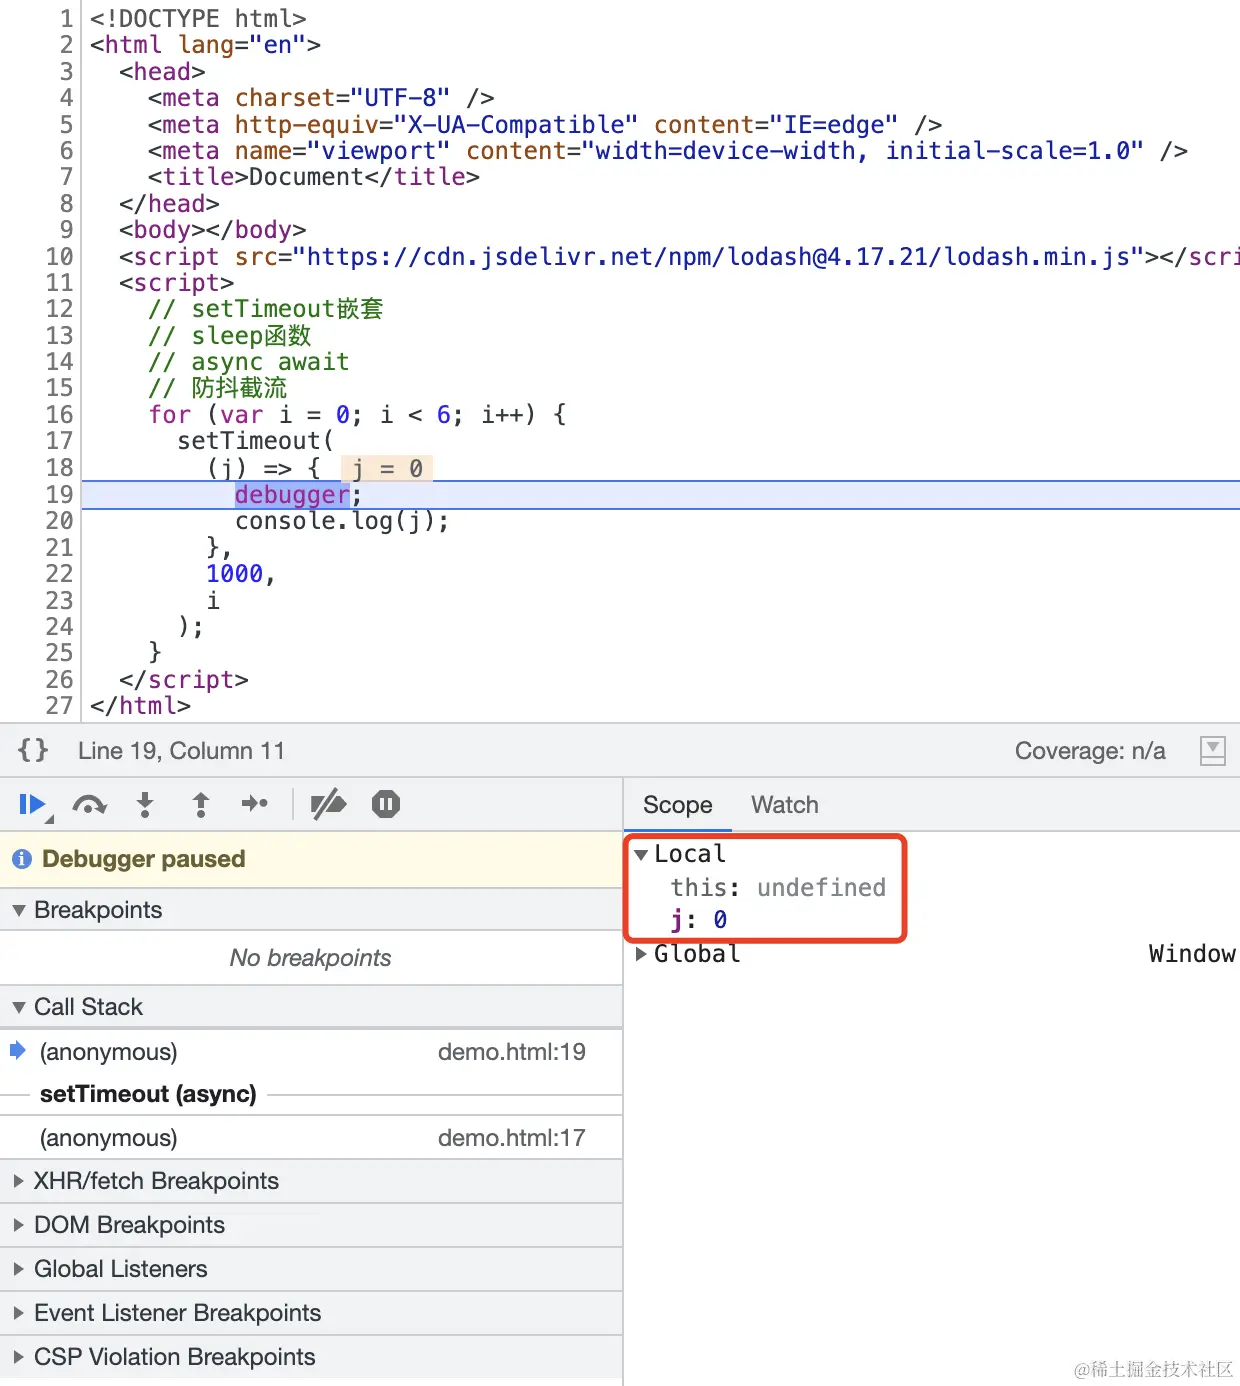The width and height of the screenshot is (1240, 1386).
Task: Click the No breakpoints message
Action: point(311,958)
